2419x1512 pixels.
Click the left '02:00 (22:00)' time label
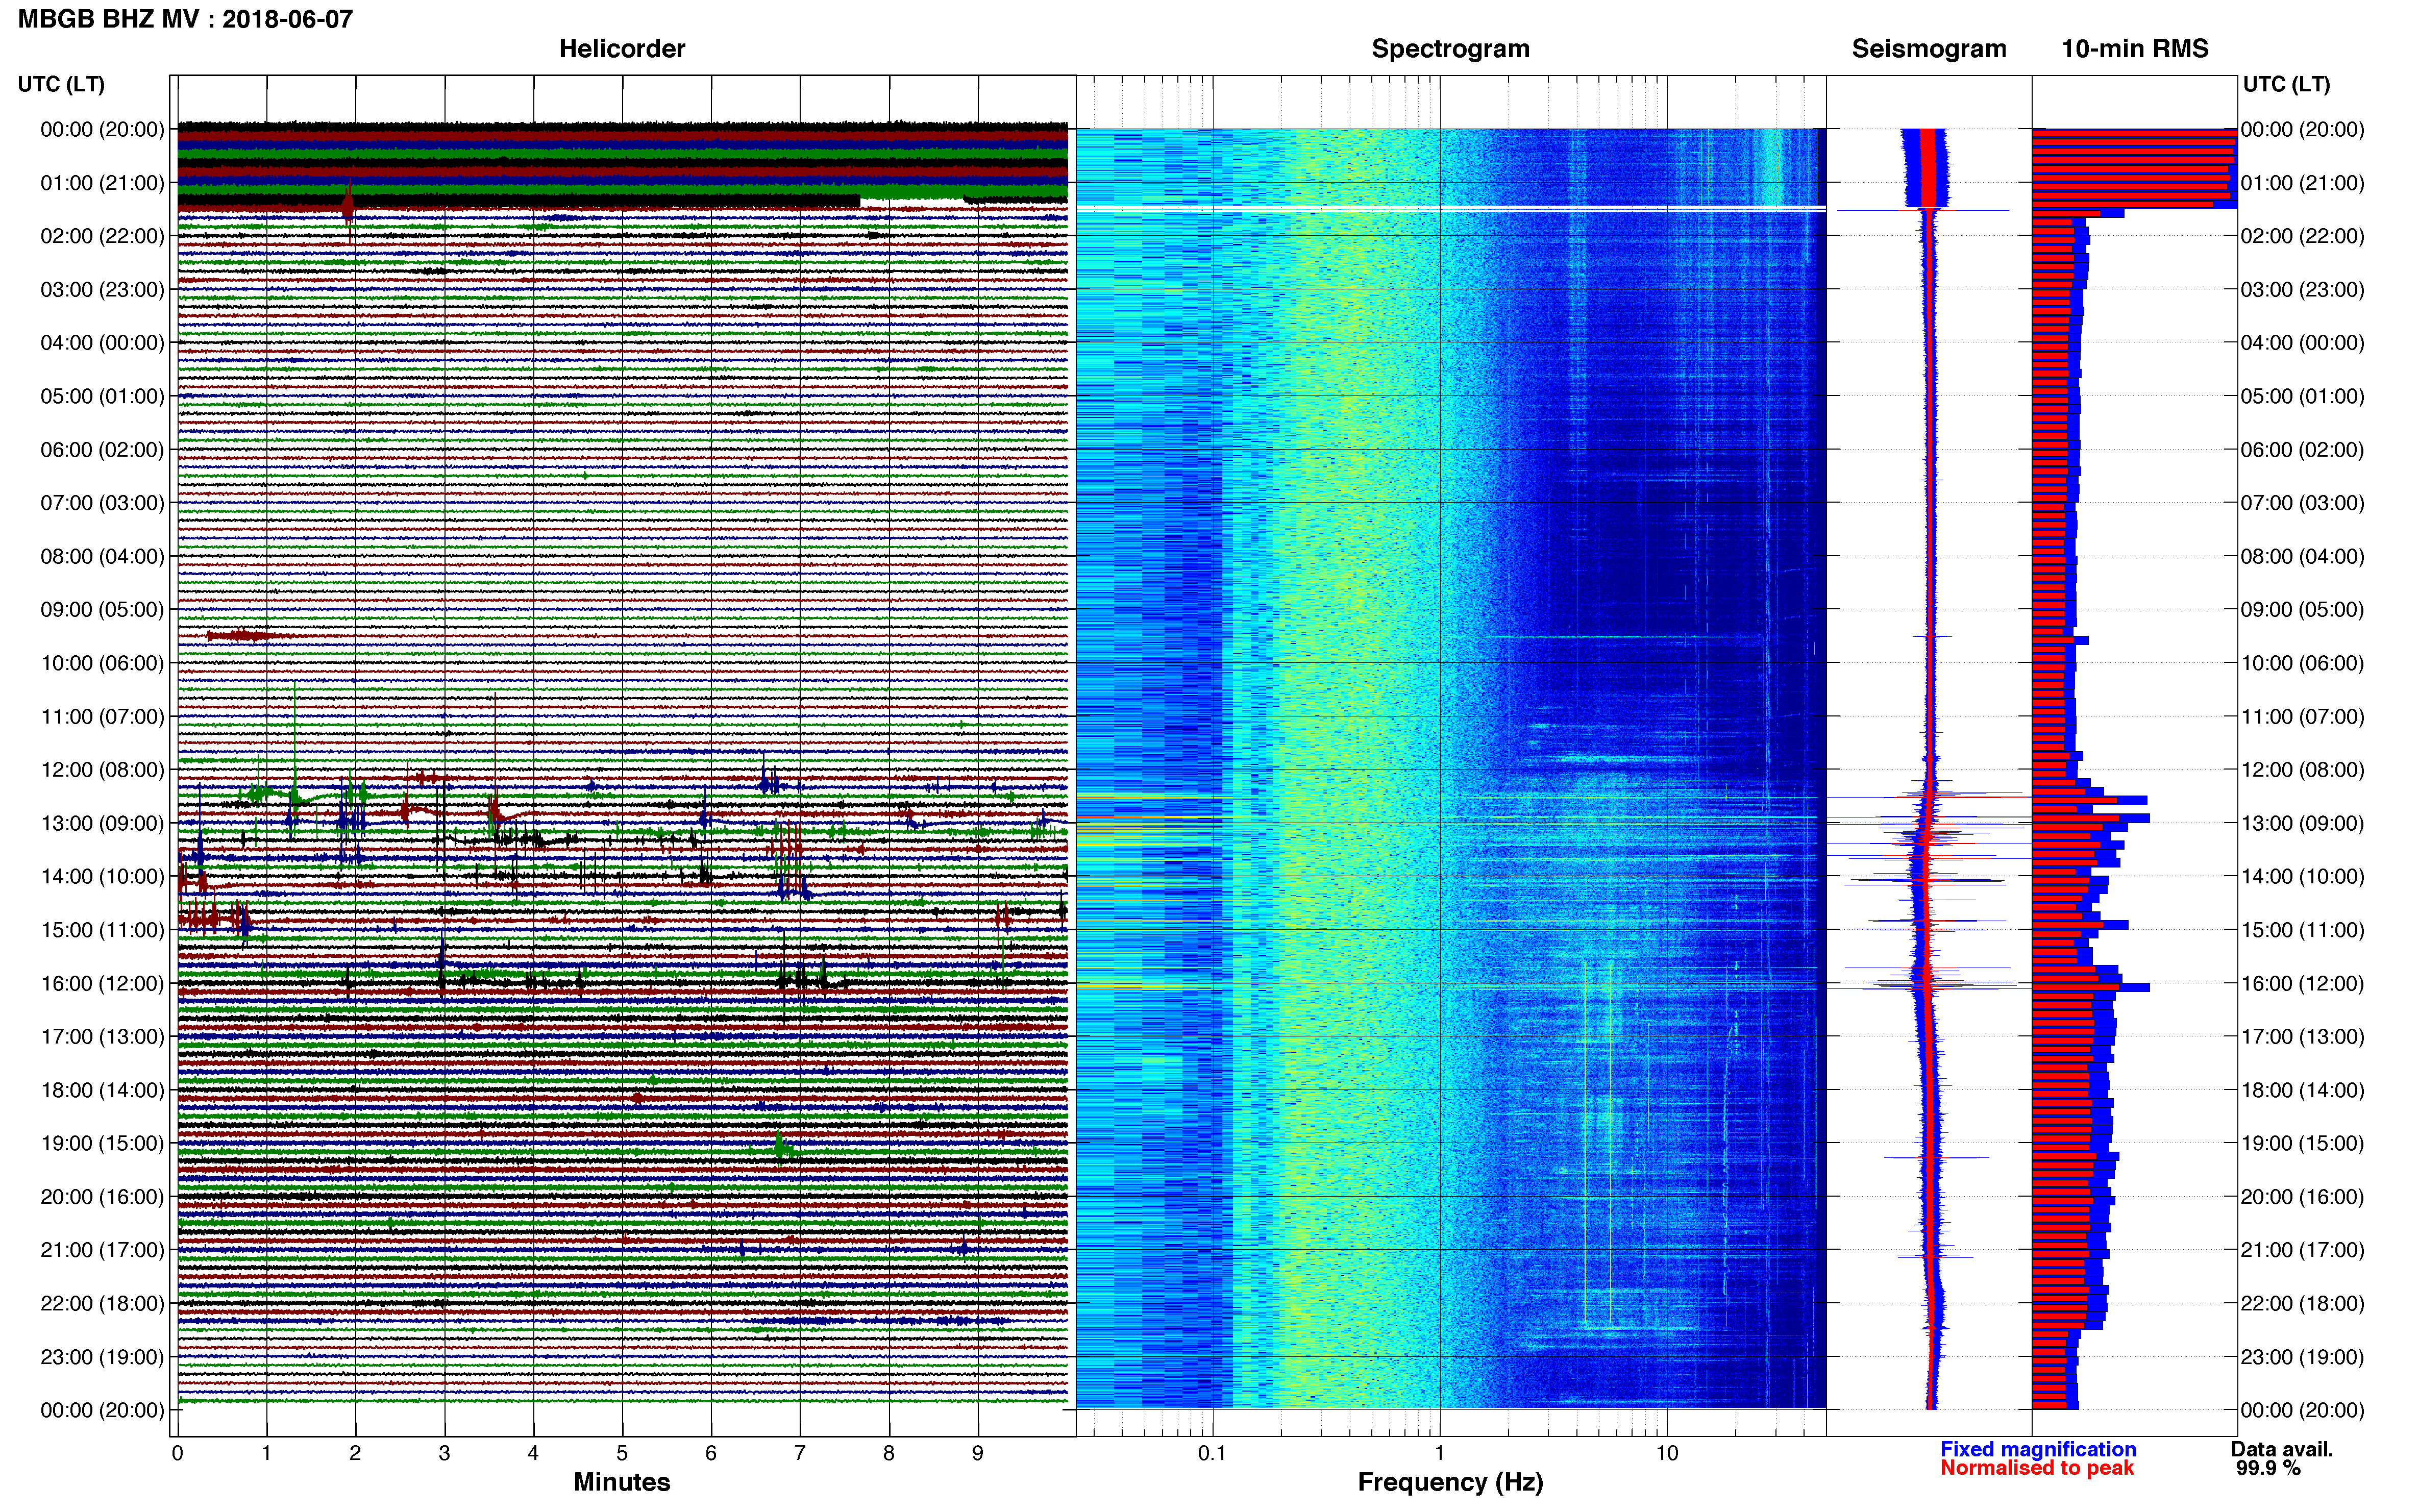point(102,236)
